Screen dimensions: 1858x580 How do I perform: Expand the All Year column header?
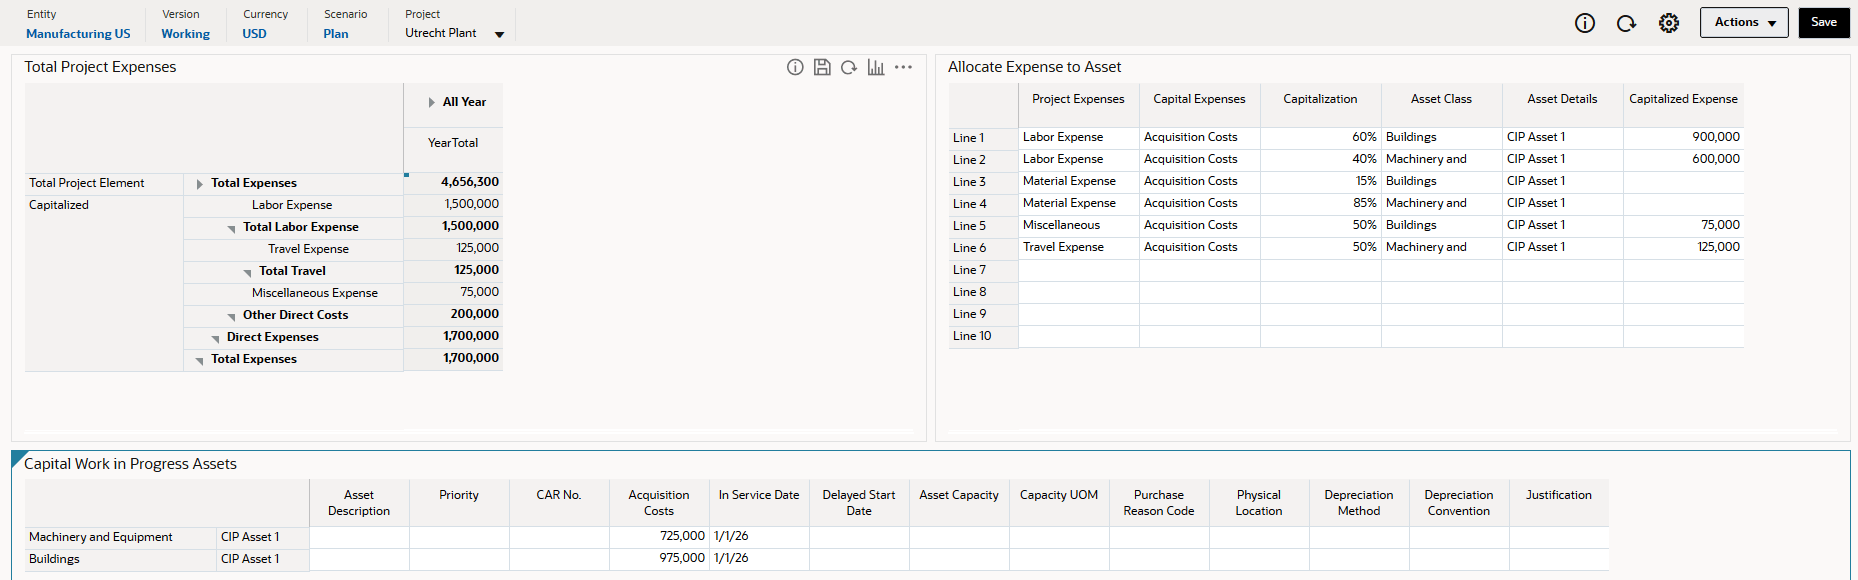(x=432, y=102)
